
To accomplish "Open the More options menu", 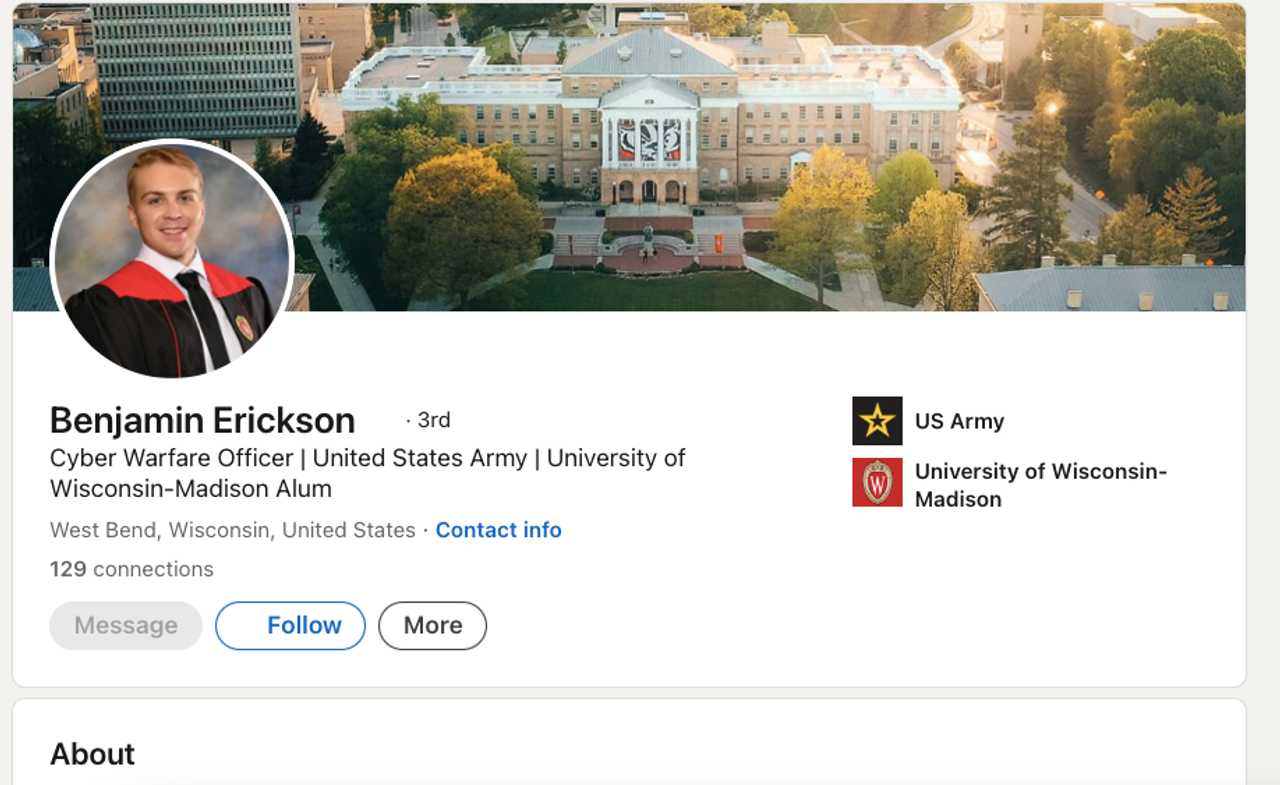I will coord(432,625).
